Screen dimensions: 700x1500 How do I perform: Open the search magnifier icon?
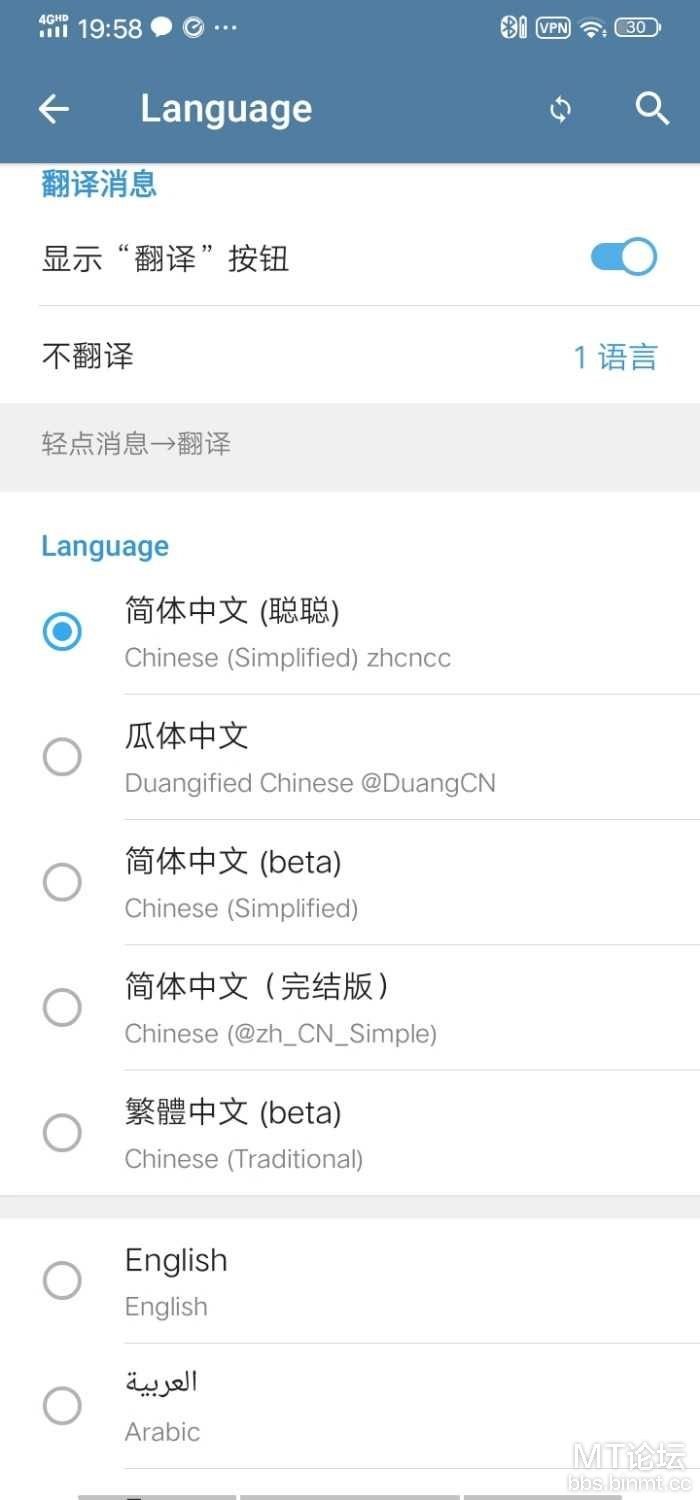click(652, 109)
